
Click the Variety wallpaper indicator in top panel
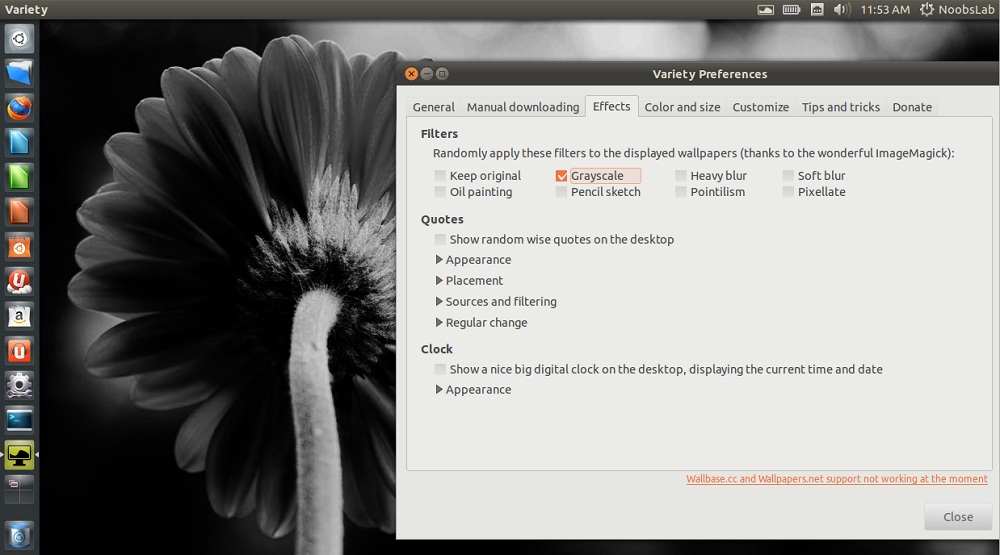[x=765, y=10]
